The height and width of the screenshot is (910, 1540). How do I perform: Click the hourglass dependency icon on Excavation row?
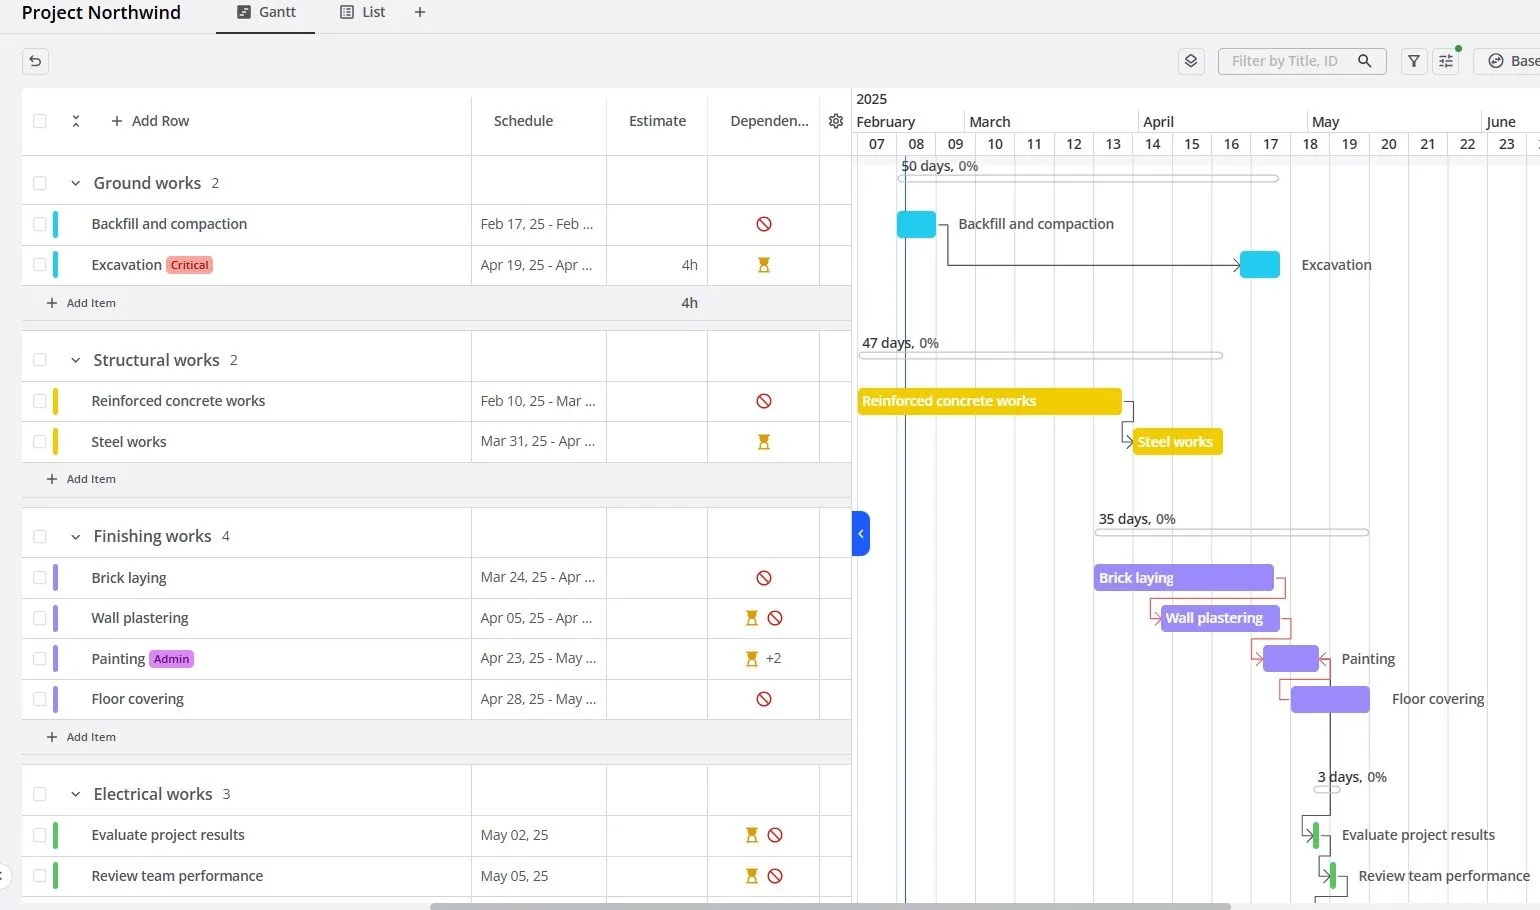[764, 264]
